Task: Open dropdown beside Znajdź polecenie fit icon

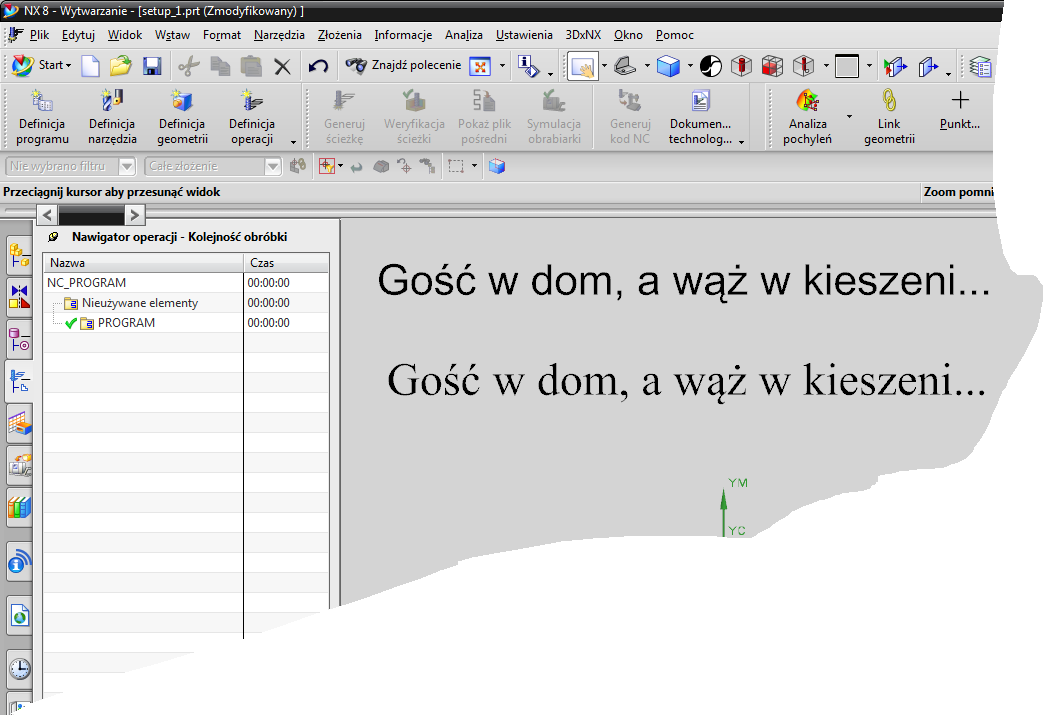Action: (502, 66)
